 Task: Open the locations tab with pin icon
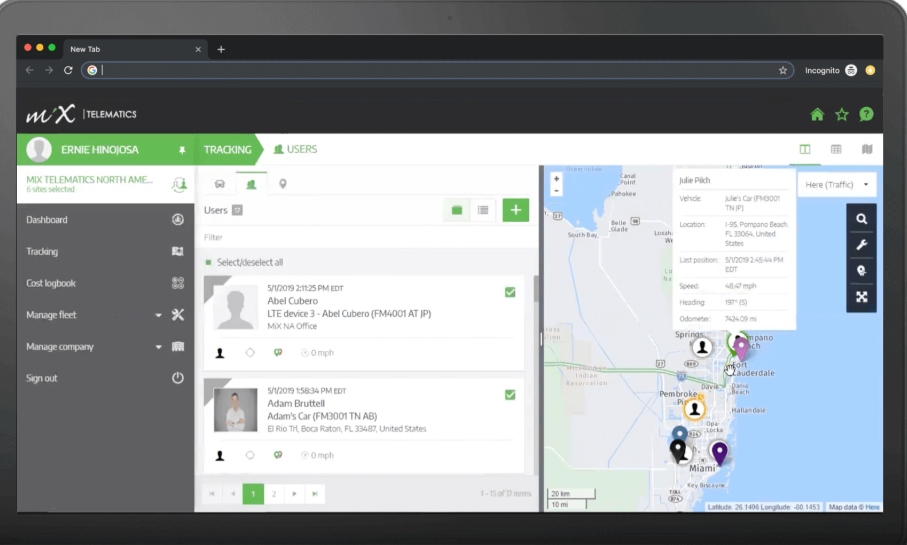(x=283, y=184)
